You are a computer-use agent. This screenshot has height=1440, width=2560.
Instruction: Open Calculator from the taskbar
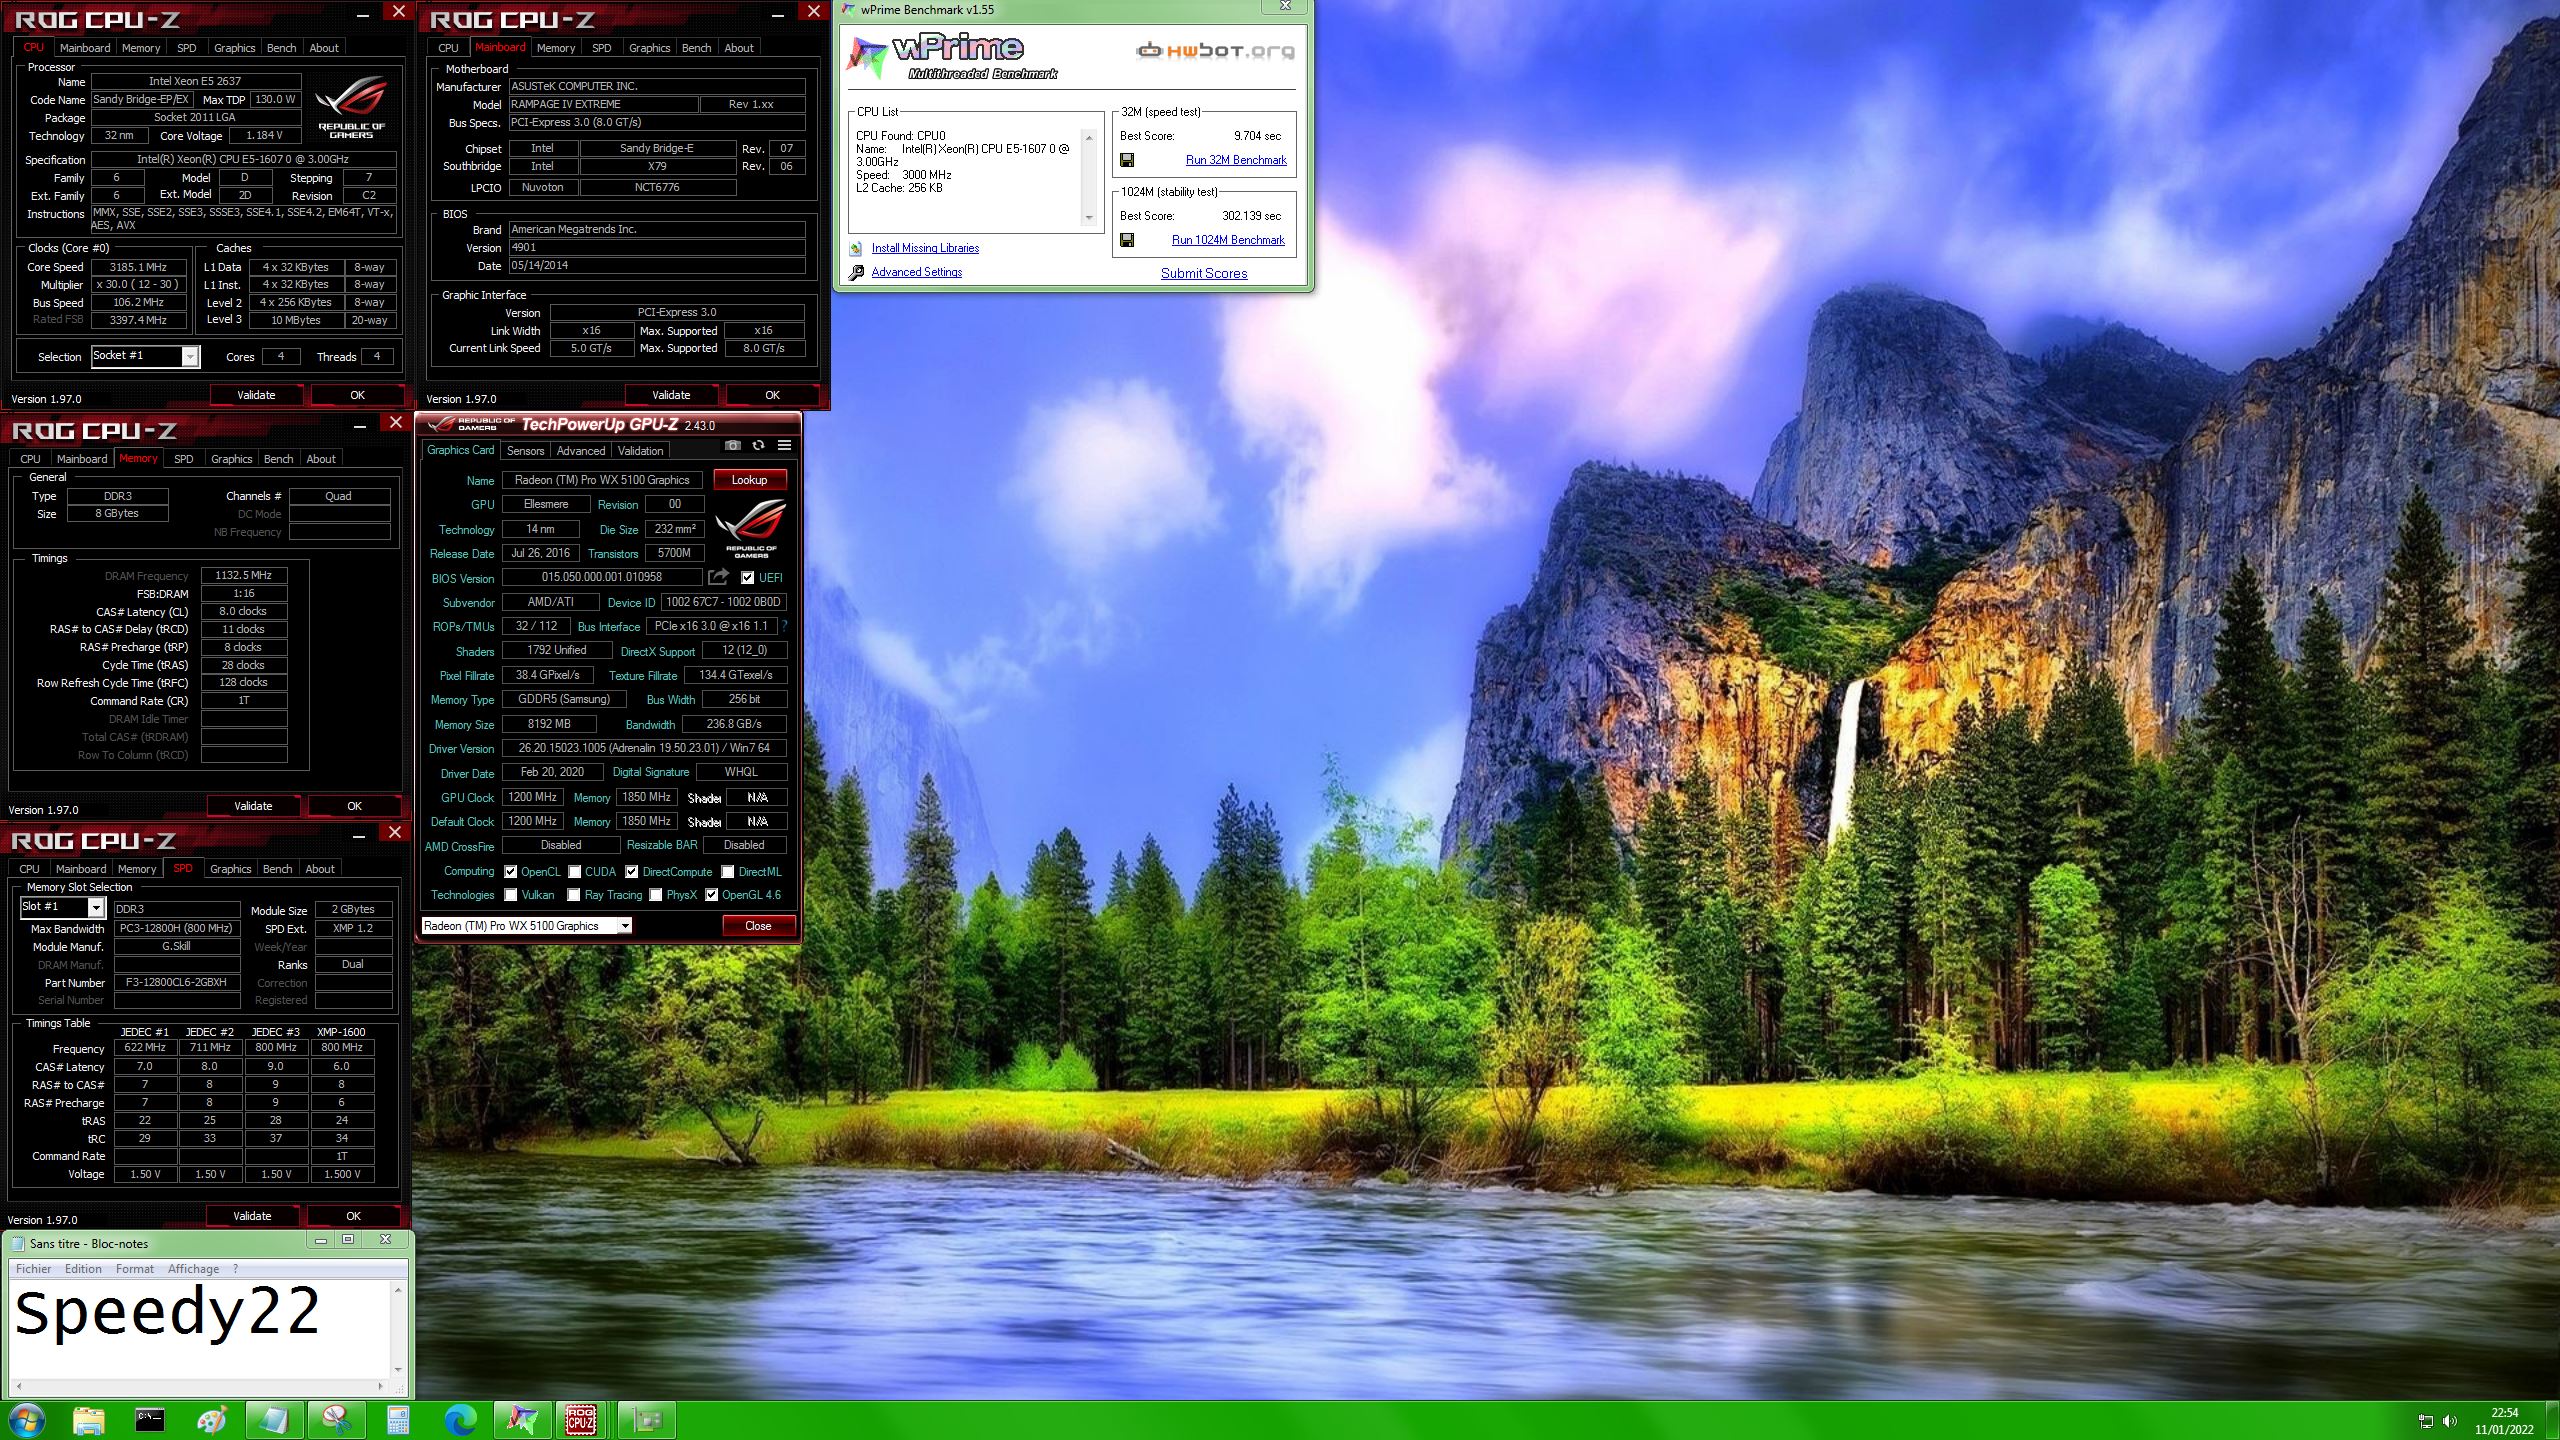(x=398, y=1420)
